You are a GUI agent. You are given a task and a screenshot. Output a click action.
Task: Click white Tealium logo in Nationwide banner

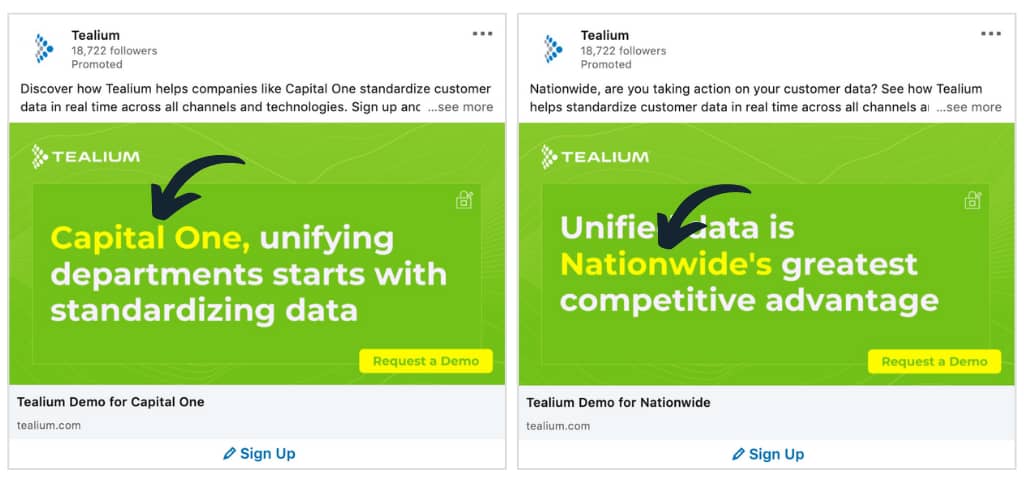(x=595, y=157)
